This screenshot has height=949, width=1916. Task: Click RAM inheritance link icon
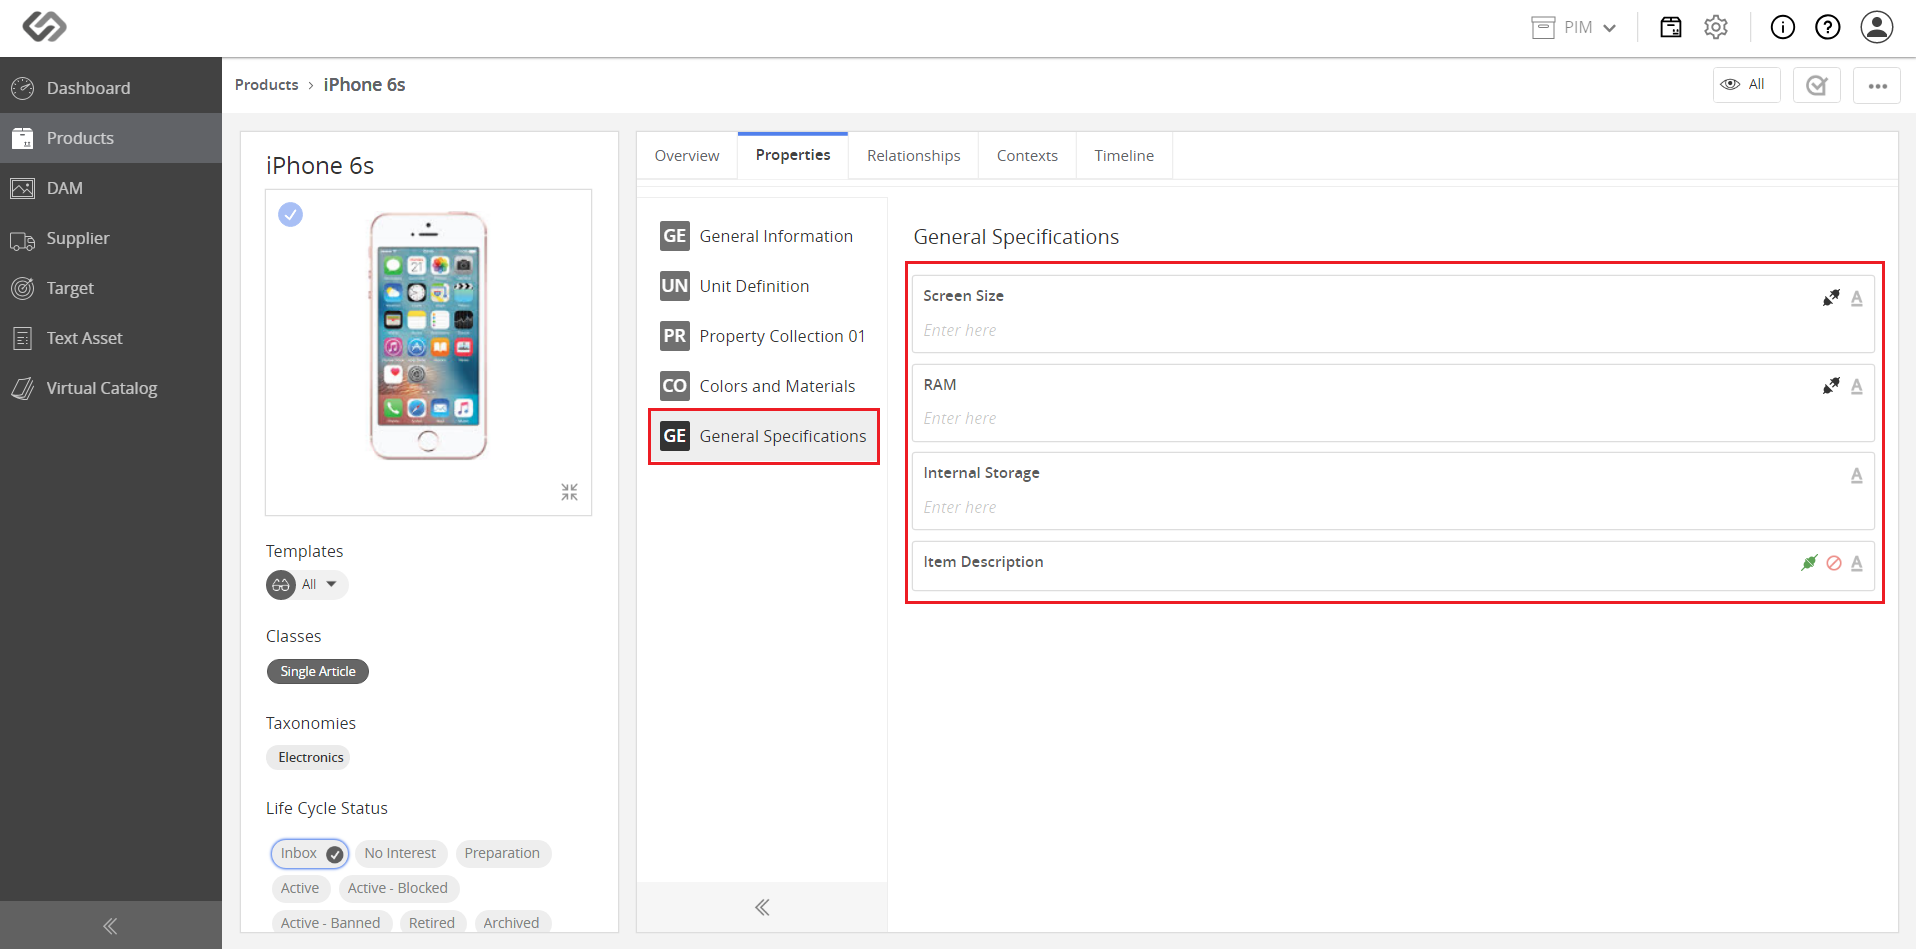[1831, 386]
